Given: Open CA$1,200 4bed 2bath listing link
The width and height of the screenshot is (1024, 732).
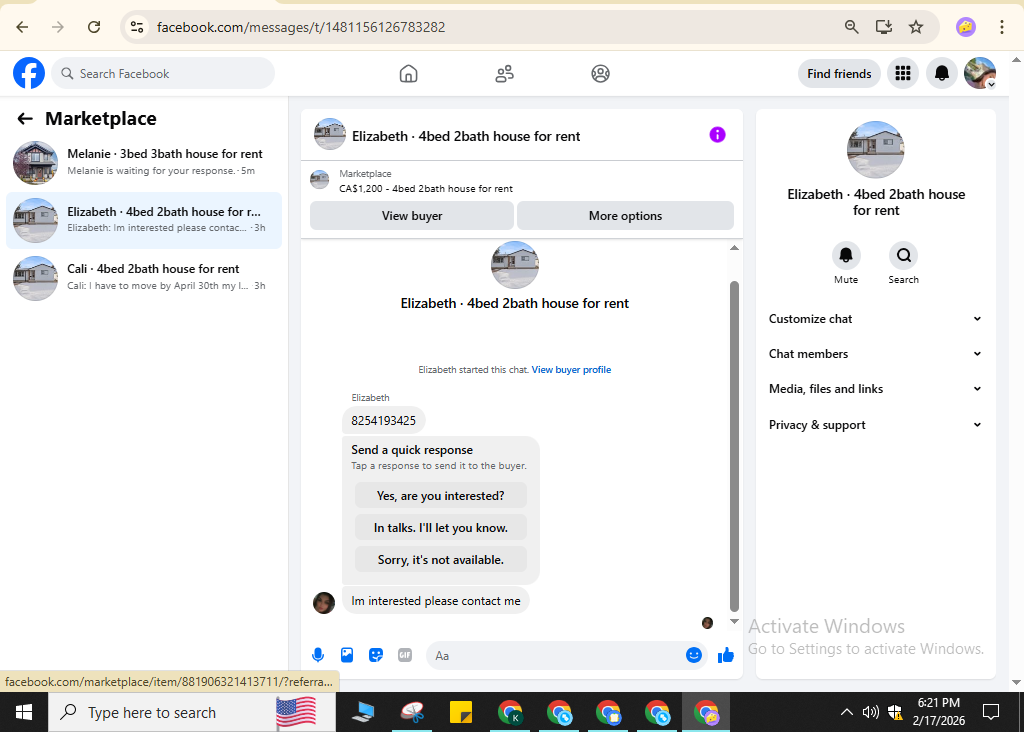Looking at the screenshot, I should [x=426, y=189].
